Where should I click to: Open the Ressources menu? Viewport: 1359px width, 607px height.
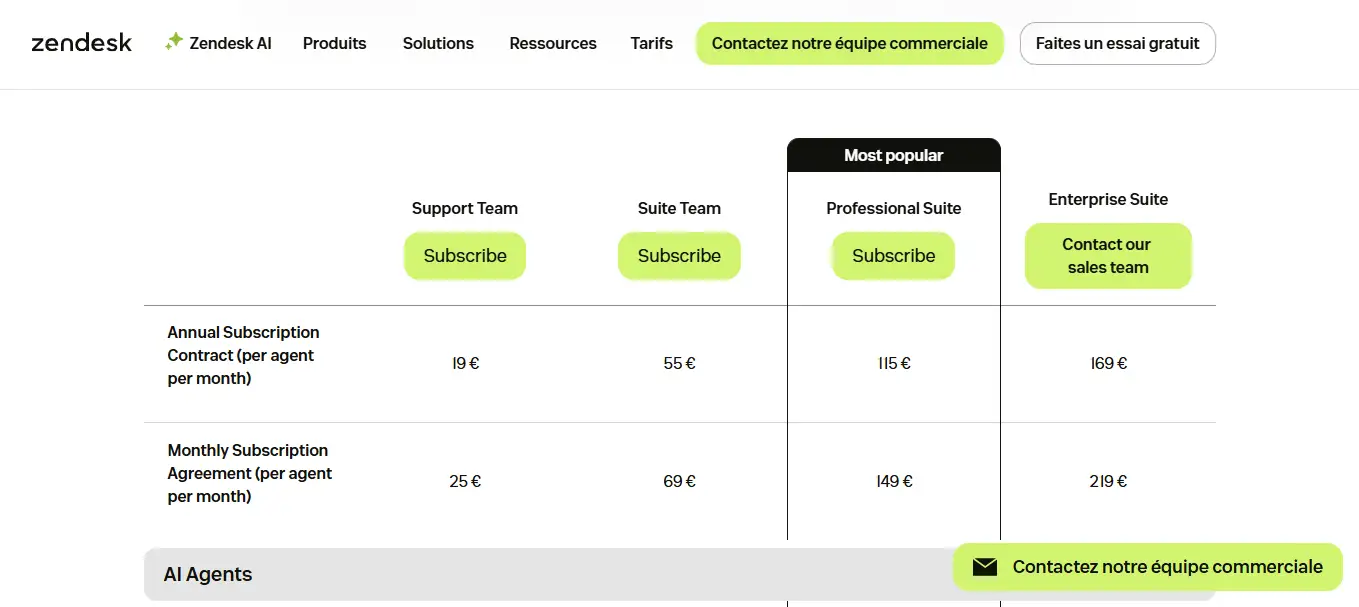552,44
